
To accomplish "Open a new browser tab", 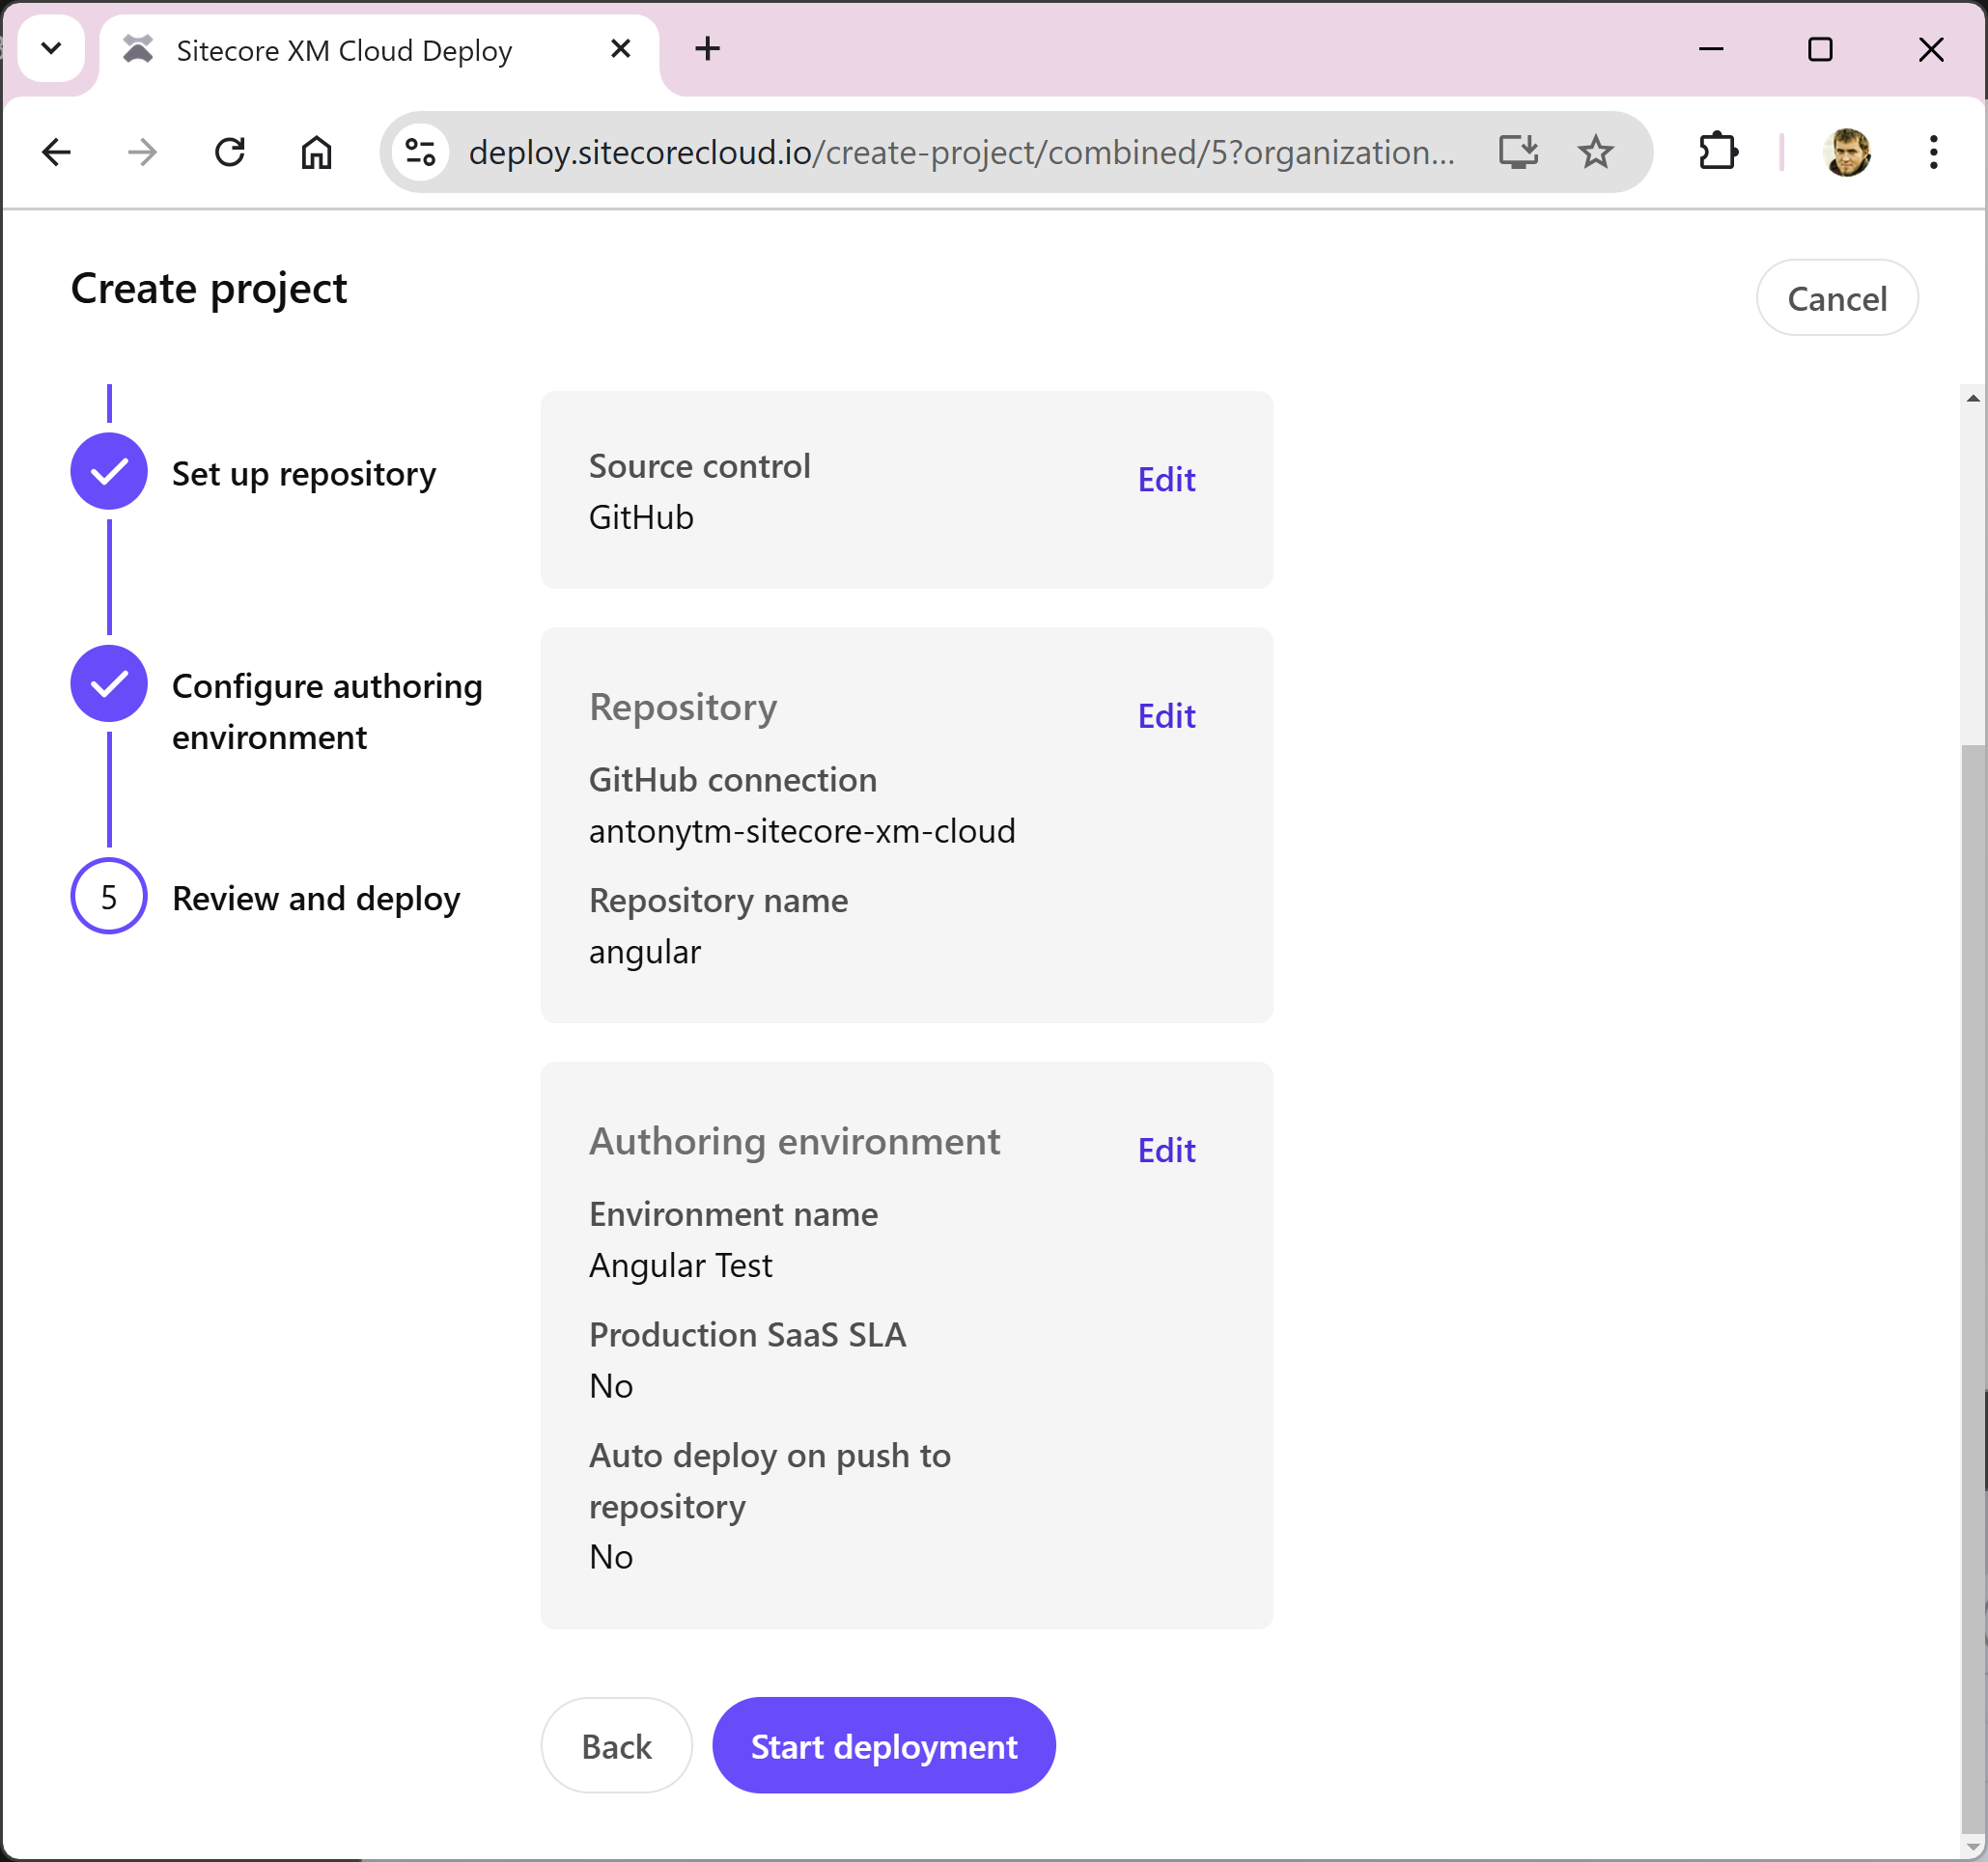I will [707, 48].
